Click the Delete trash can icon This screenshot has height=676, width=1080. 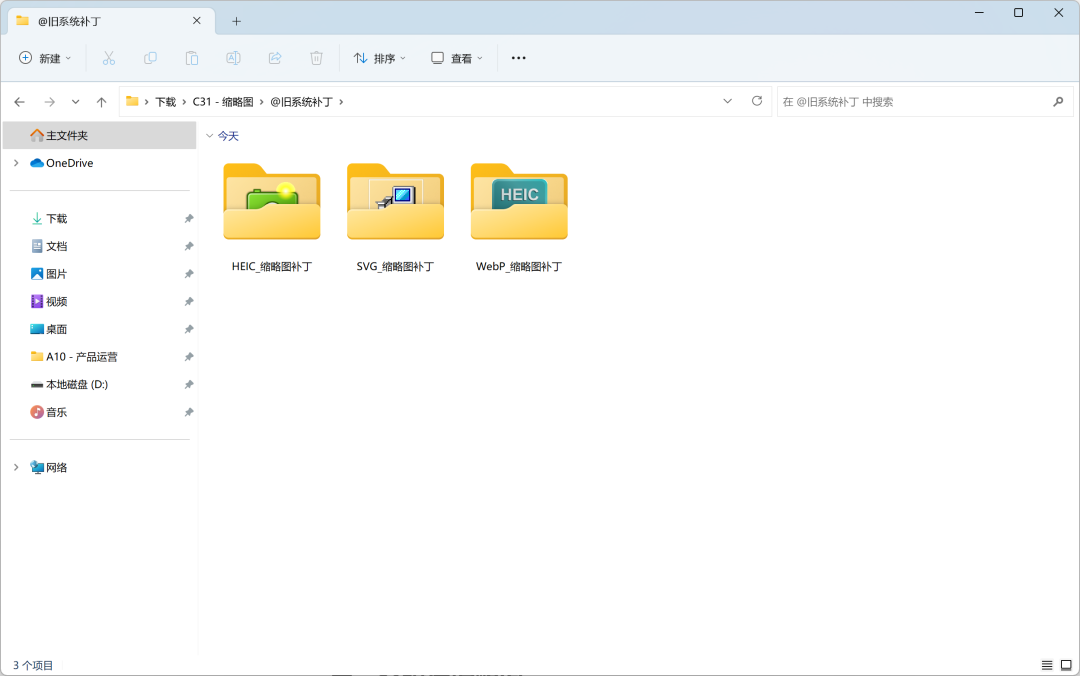[316, 59]
